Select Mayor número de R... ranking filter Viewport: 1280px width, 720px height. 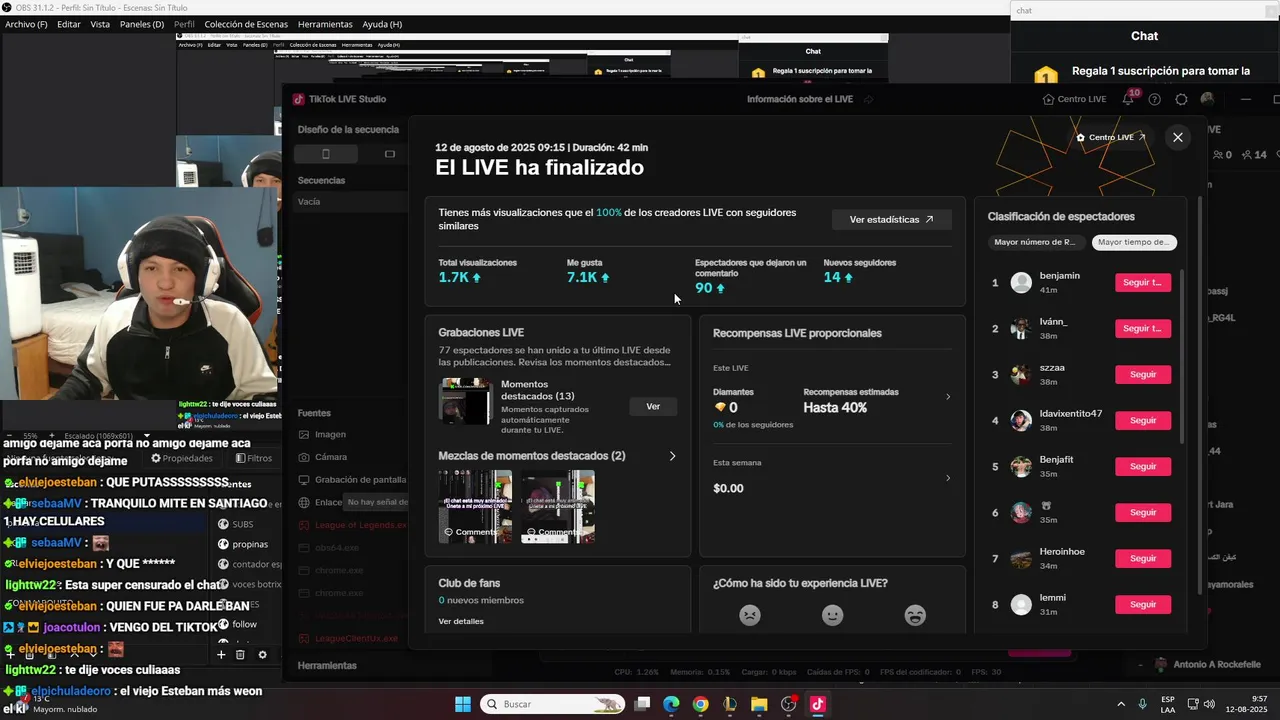coord(1035,242)
